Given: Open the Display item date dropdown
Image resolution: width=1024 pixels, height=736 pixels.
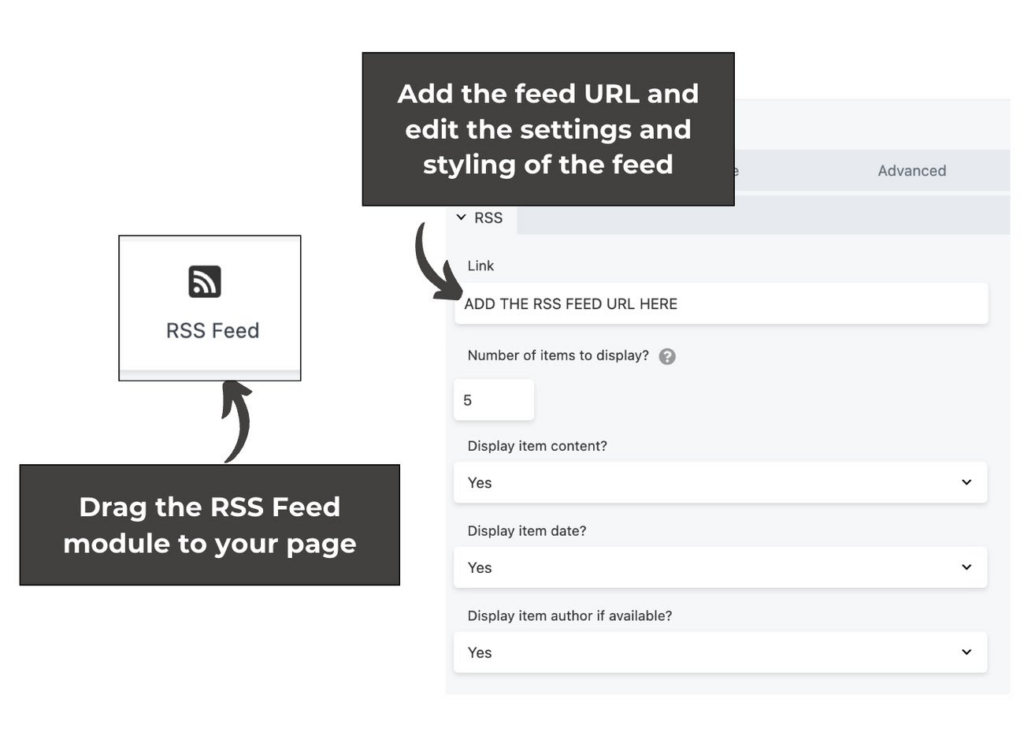Looking at the screenshot, I should click(720, 567).
